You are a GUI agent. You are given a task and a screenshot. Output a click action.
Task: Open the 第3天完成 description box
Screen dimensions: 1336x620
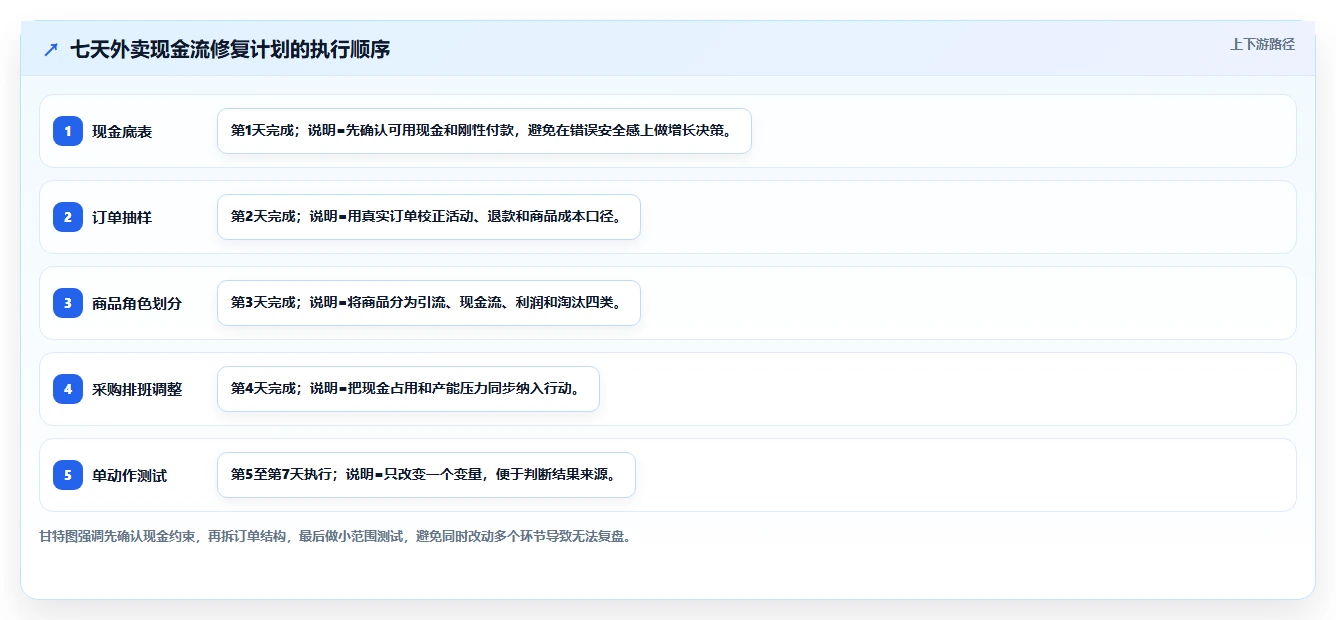click(x=428, y=303)
